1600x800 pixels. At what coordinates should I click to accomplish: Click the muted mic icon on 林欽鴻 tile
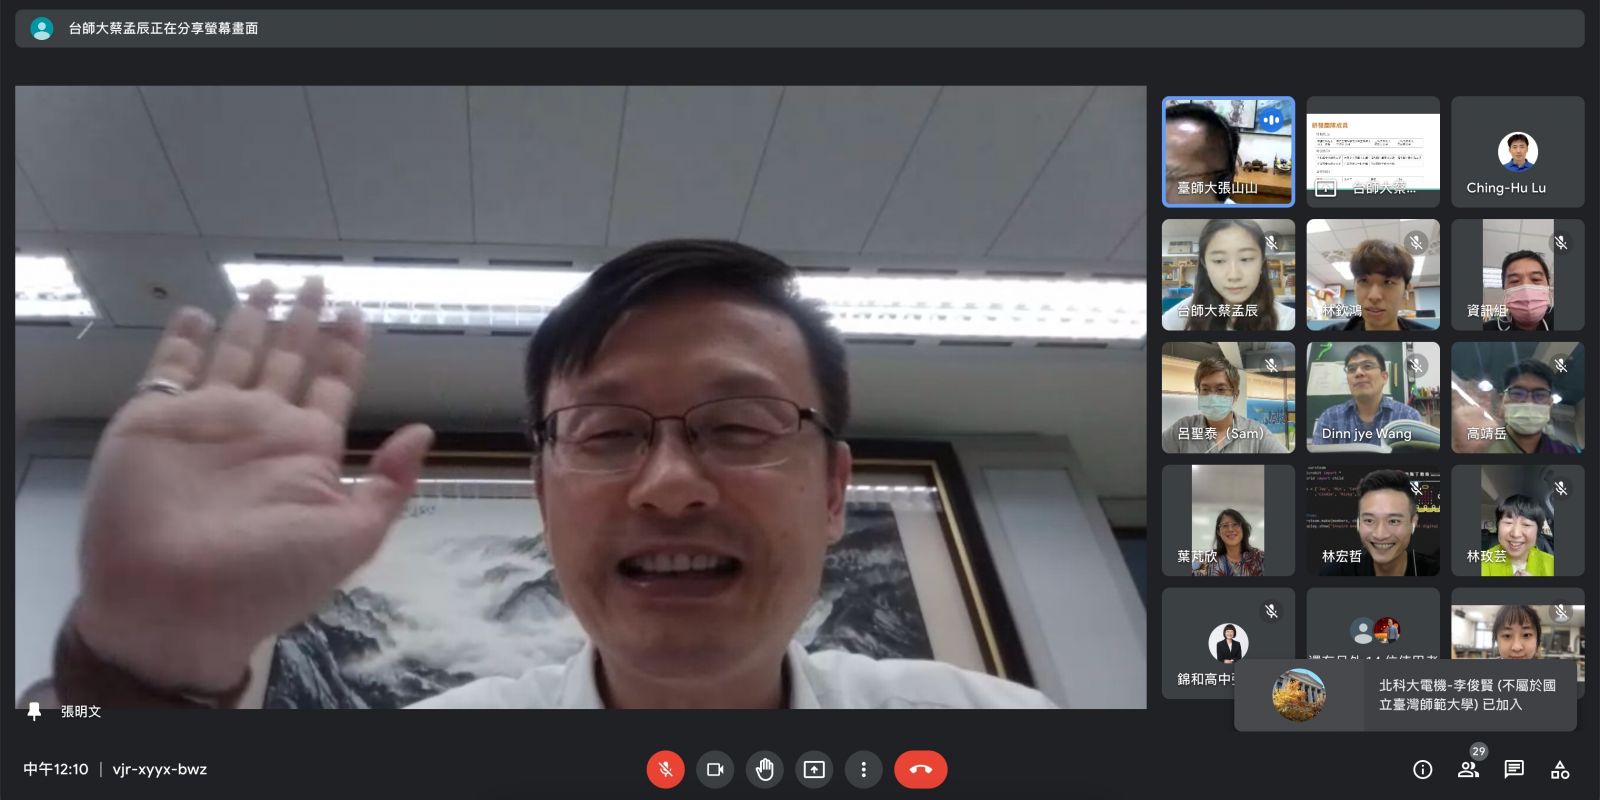coord(1416,242)
